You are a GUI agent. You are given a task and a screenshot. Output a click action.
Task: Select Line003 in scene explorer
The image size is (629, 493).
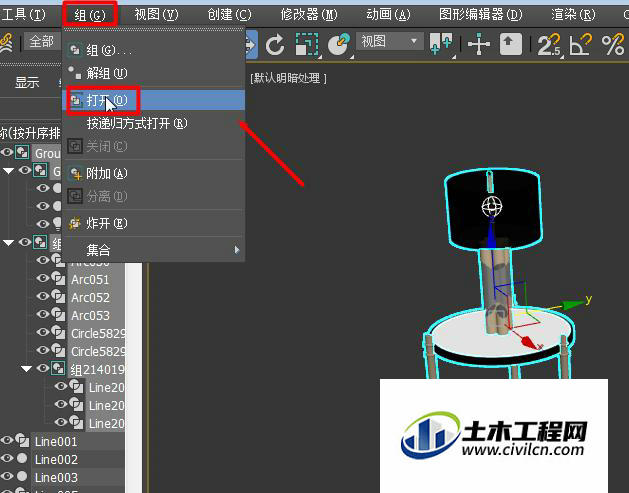pyautogui.click(x=56, y=478)
